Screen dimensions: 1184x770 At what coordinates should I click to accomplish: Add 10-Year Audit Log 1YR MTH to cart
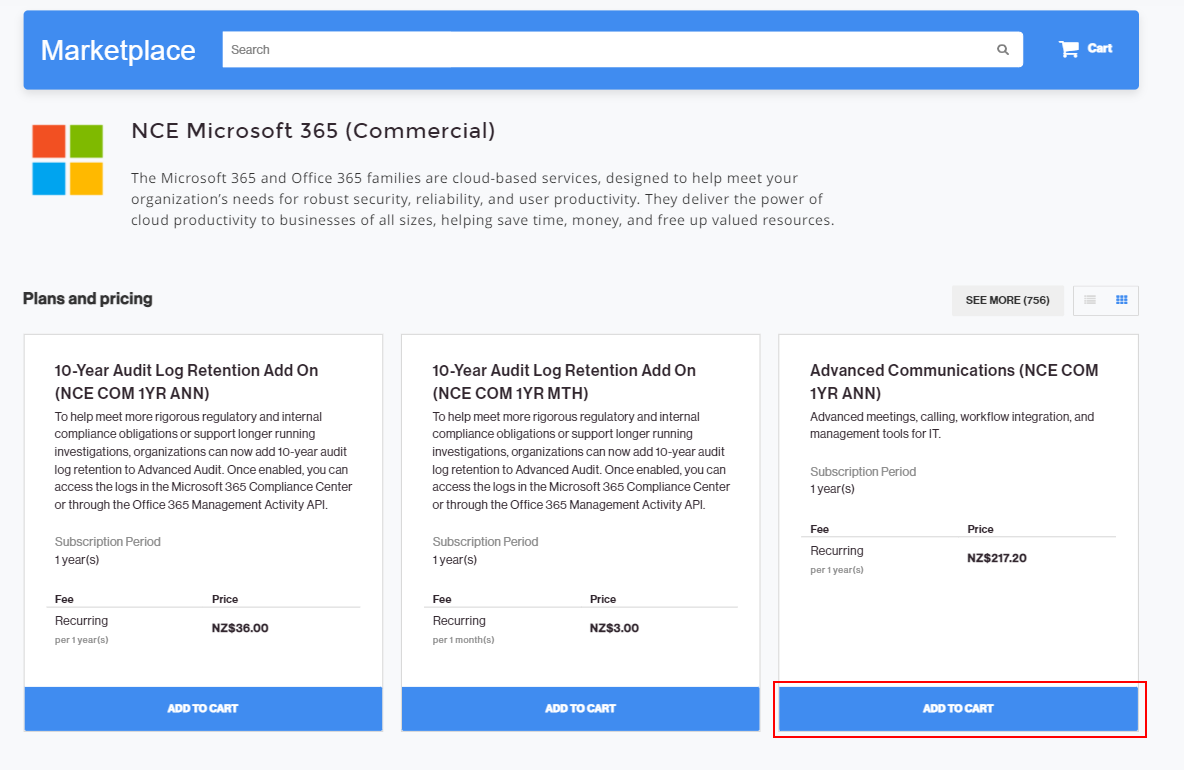tap(580, 709)
